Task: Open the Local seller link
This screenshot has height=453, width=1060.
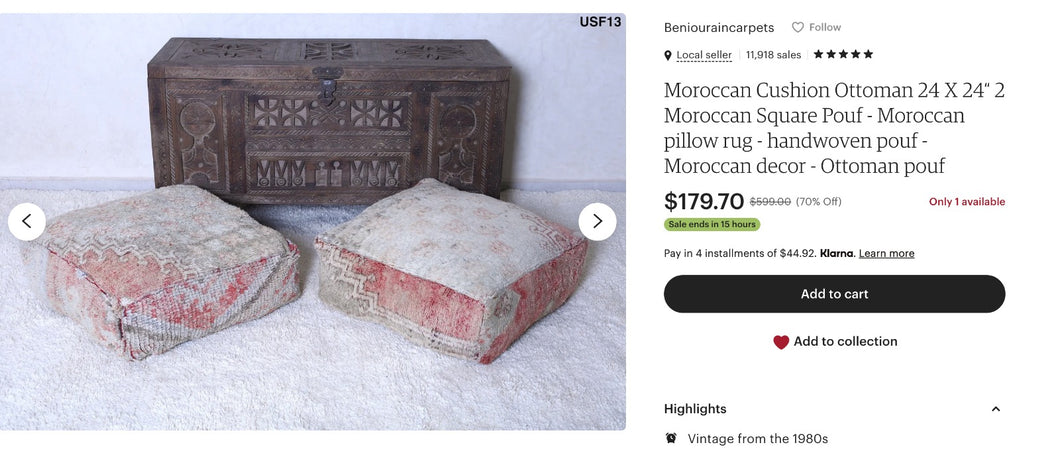Action: [704, 55]
